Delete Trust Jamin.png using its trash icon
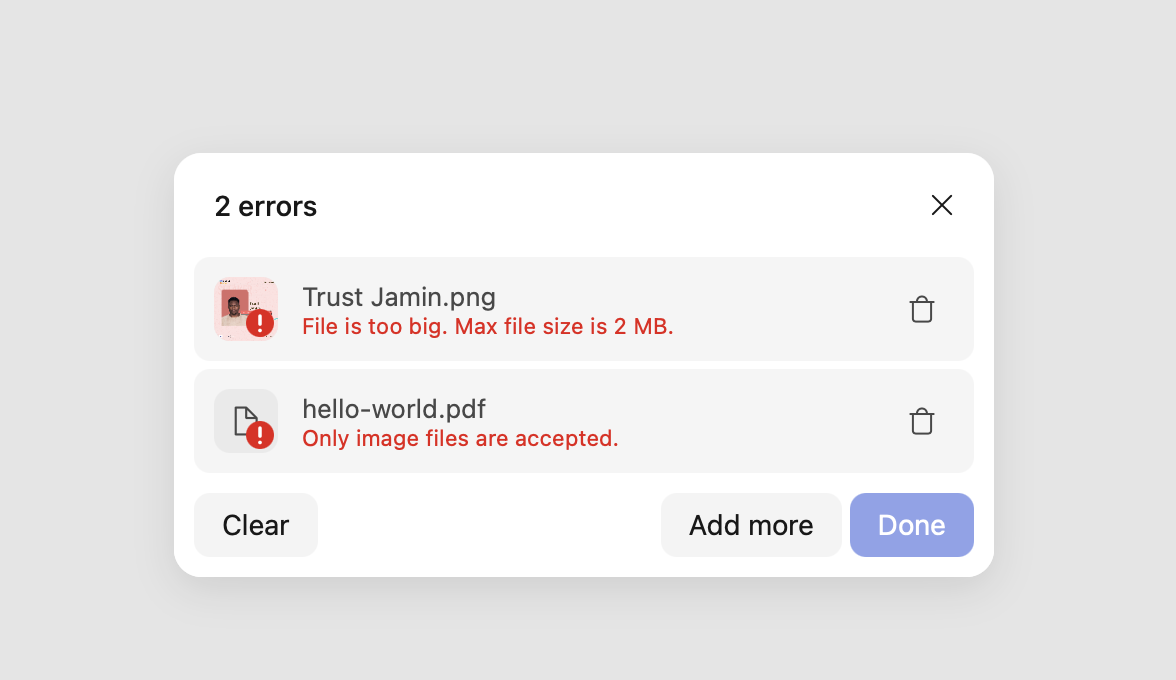The height and width of the screenshot is (680, 1176). click(921, 309)
